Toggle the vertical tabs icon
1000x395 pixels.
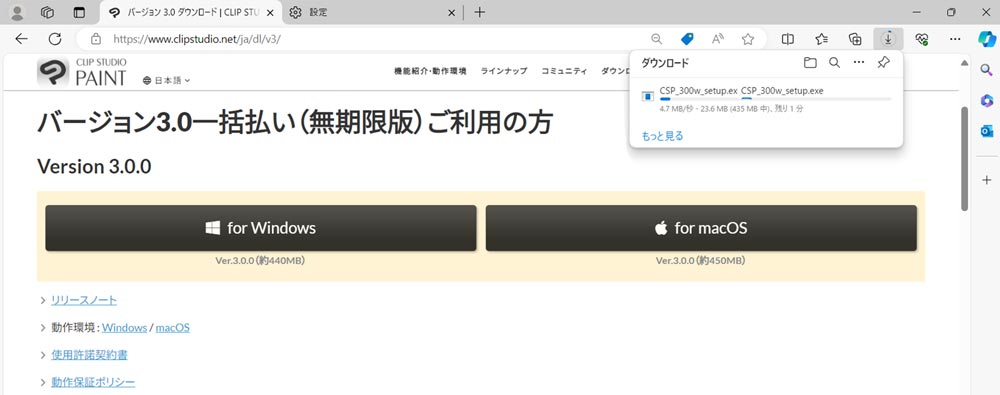coord(79,12)
